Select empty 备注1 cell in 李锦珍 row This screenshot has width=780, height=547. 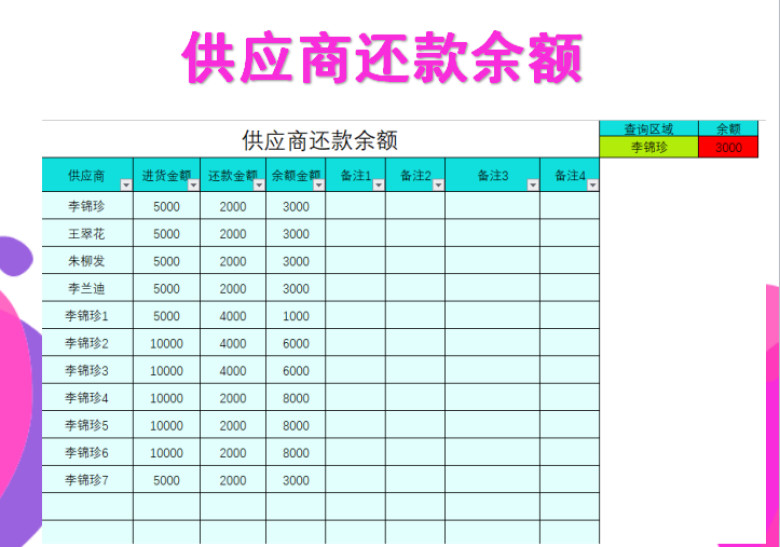click(356, 205)
